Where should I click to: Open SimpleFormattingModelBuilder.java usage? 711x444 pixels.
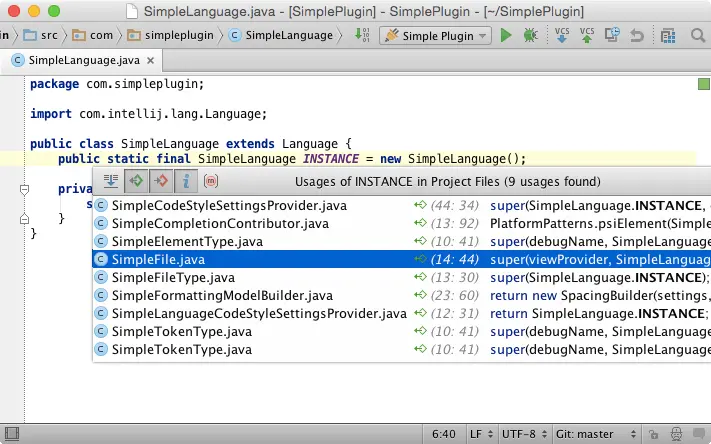tap(402, 296)
